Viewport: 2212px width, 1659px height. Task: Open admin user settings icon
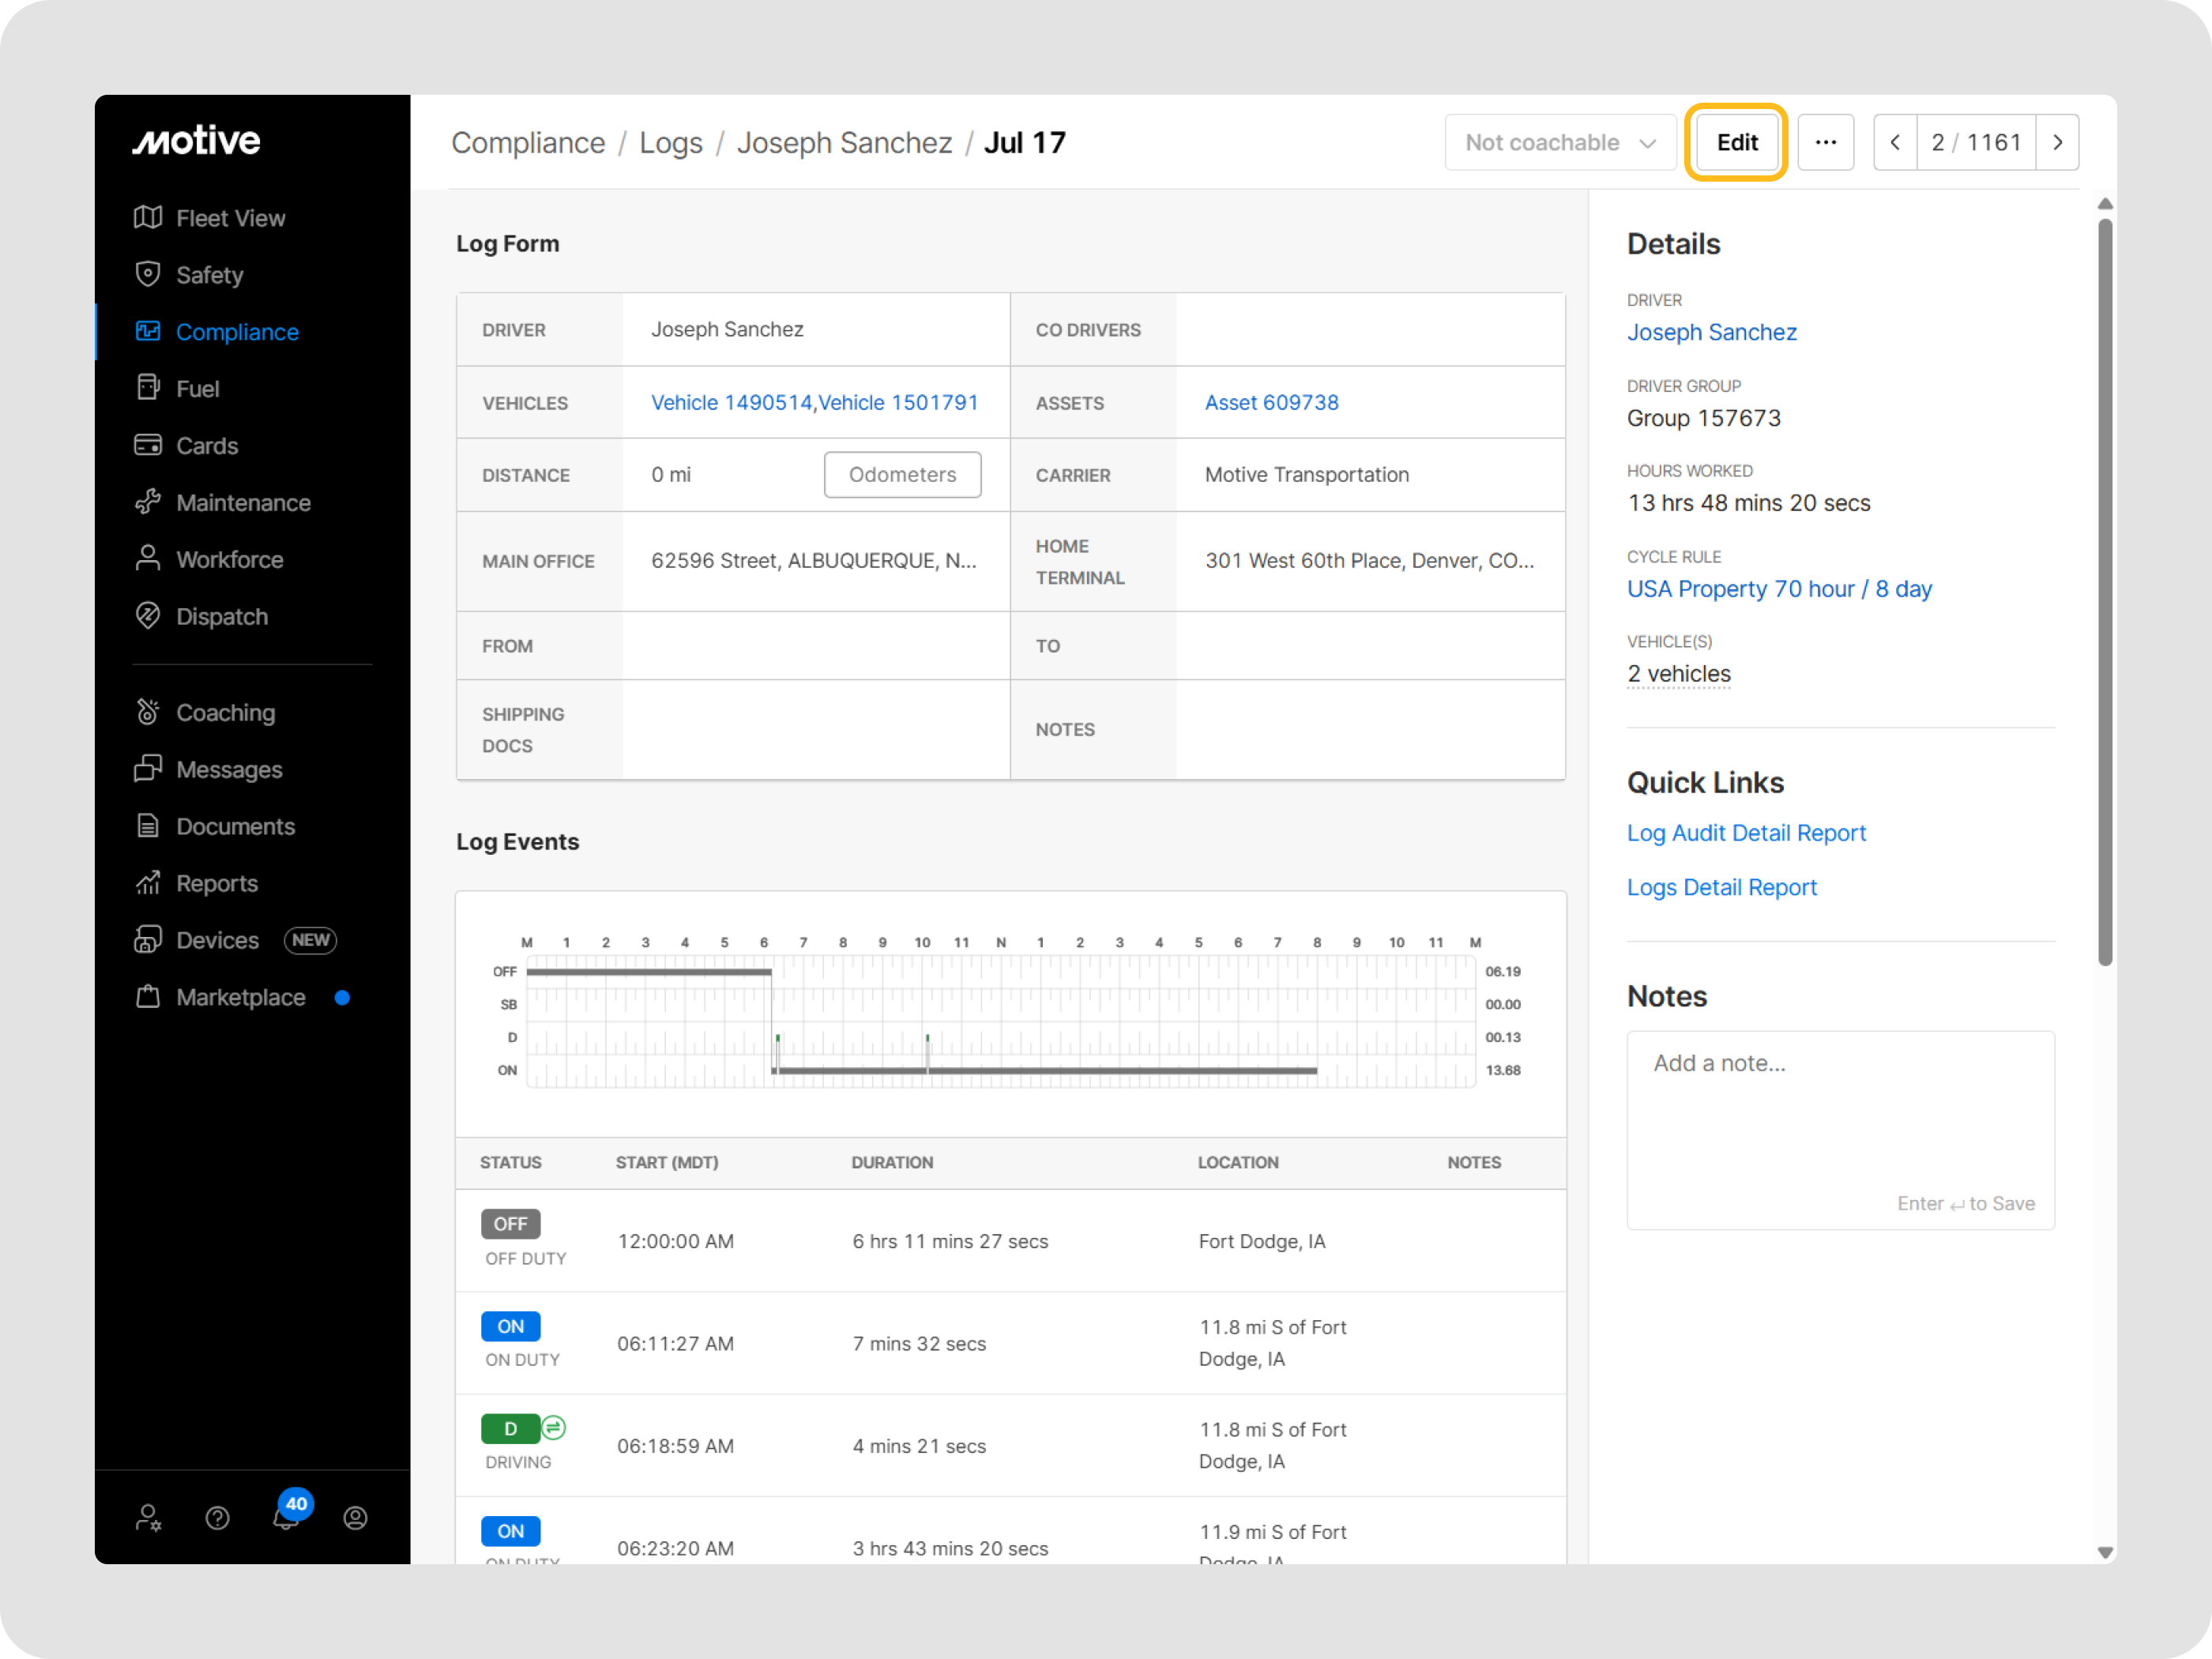point(148,1518)
